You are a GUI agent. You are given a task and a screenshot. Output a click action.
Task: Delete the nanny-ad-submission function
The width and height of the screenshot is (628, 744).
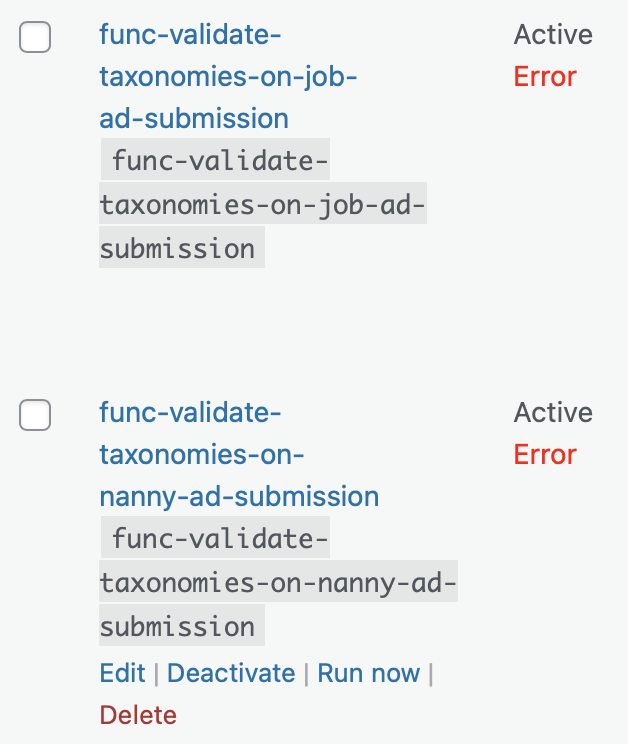[x=138, y=715]
